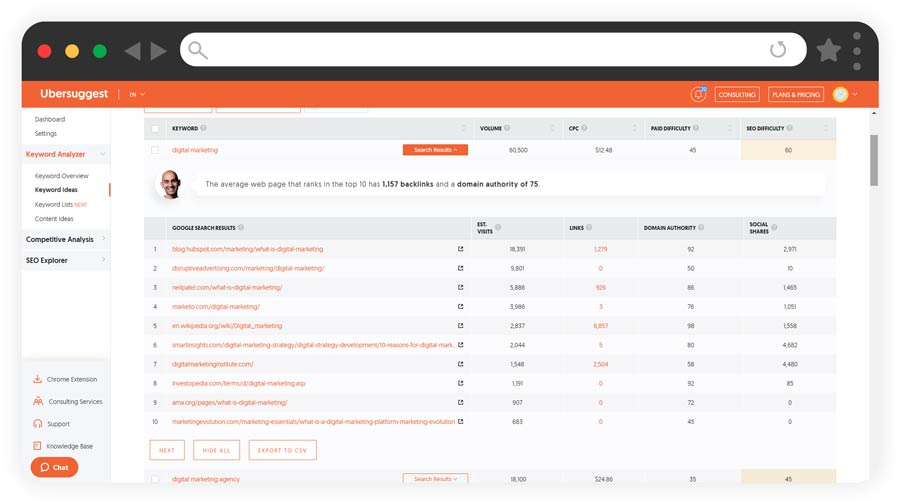This screenshot has width=900, height=504.
Task: Check the digital marketing agency keyword checkbox
Action: [x=155, y=479]
